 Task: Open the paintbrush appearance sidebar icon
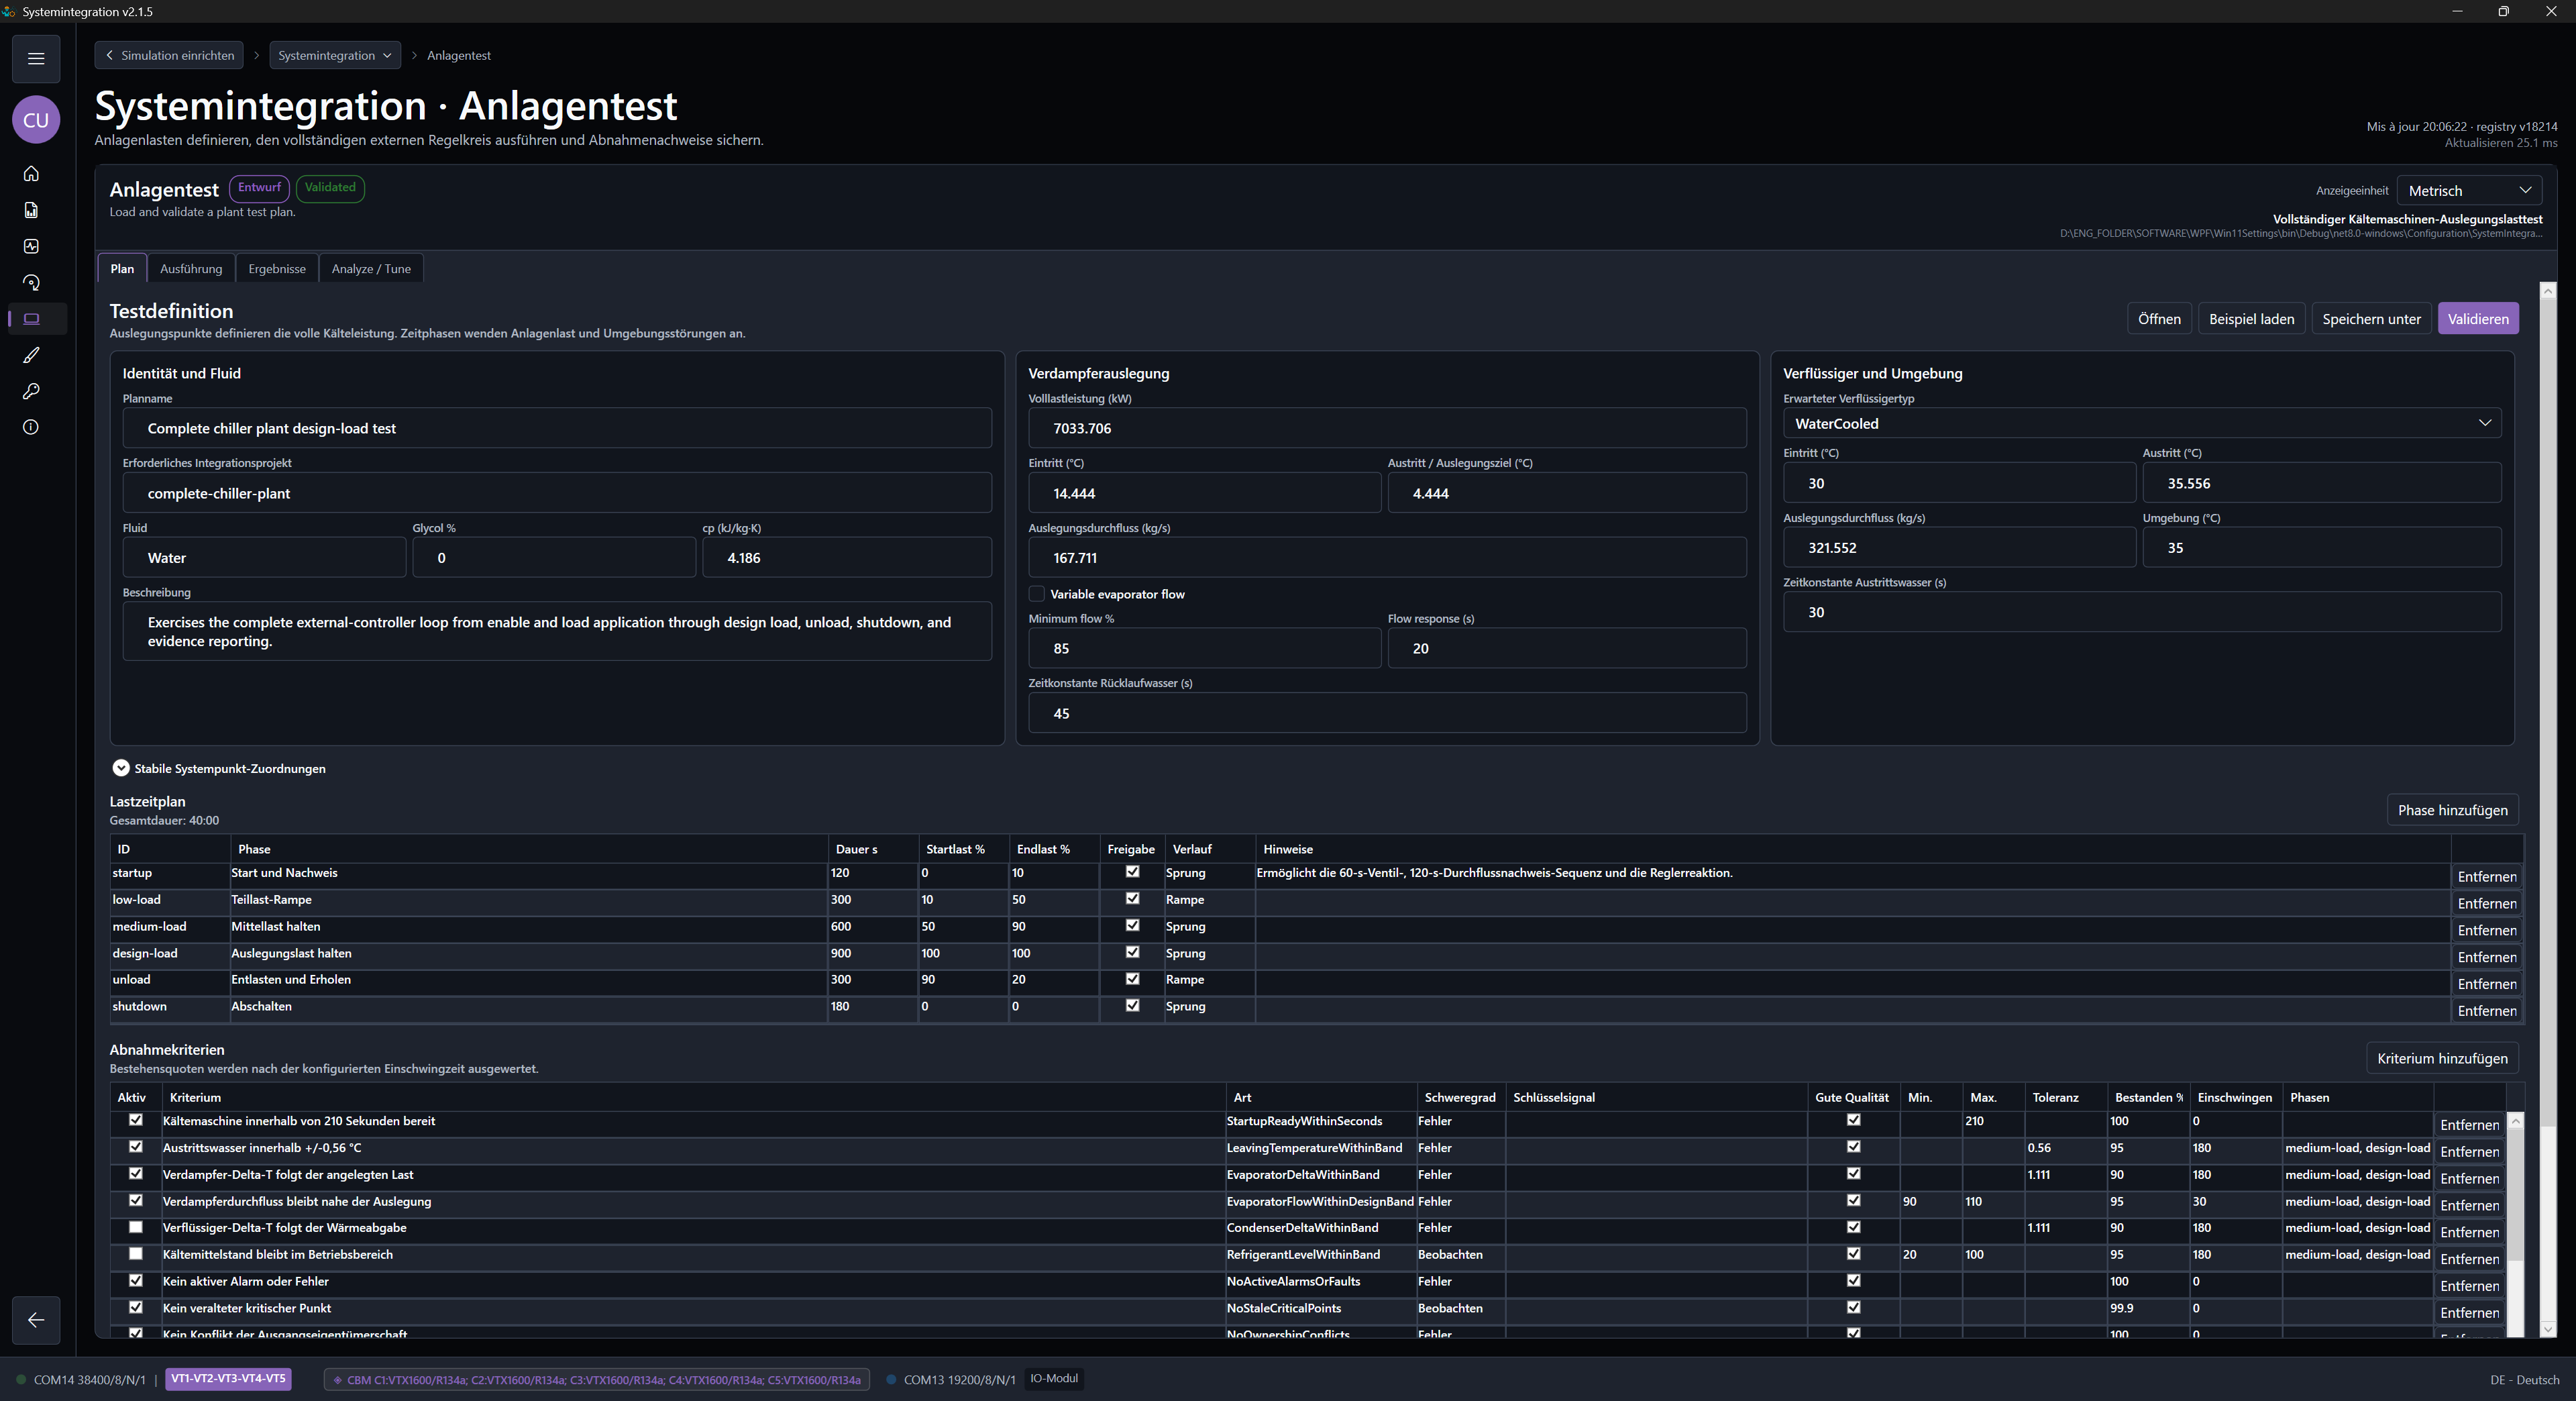(x=31, y=355)
